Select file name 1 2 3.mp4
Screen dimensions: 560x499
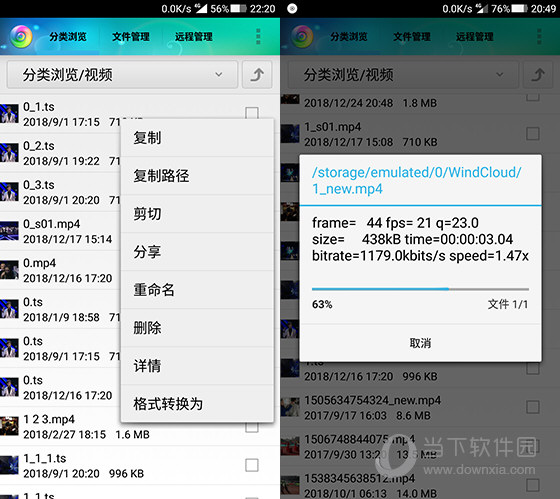click(x=49, y=419)
